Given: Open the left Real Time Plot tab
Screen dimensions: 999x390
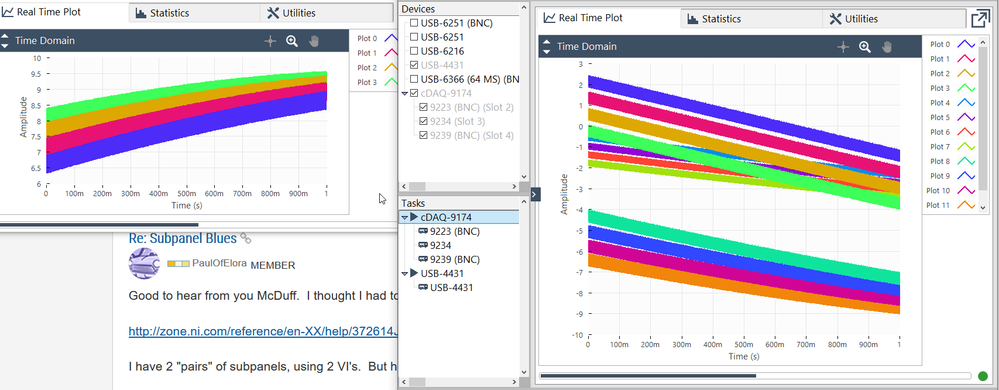Looking at the screenshot, I should coord(64,11).
